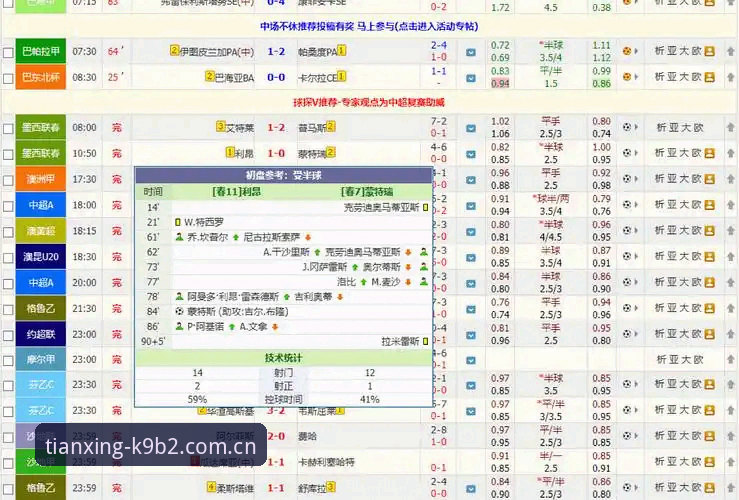Screen dimensions: 739x500
Task: Click the blue icon in 格鲁乙 23:59 row
Action: pos(470,489)
